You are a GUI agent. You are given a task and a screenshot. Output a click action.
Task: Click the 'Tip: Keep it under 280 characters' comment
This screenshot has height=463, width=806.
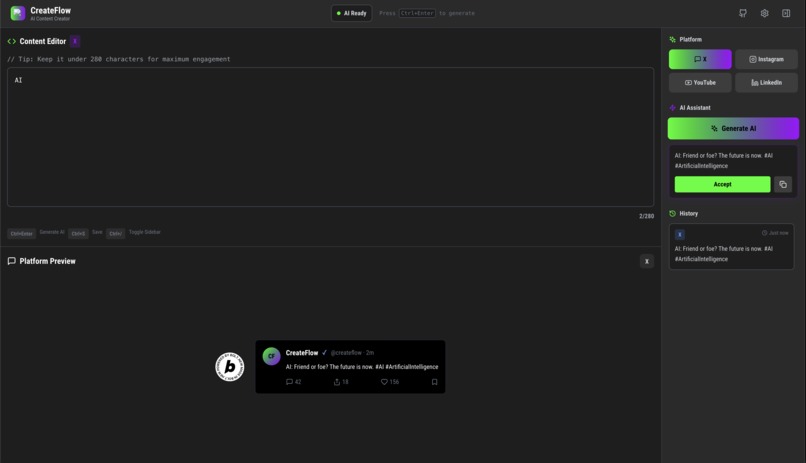click(119, 59)
